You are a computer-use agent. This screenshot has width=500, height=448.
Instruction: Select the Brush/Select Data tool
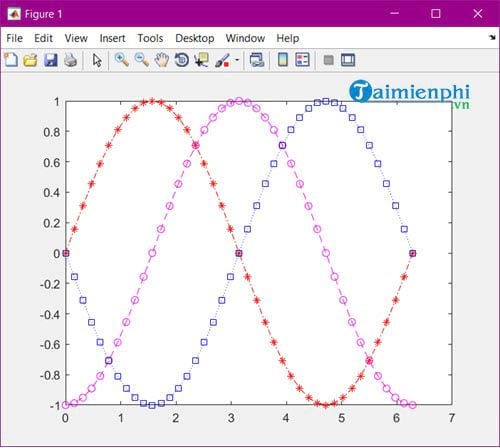tap(222, 60)
